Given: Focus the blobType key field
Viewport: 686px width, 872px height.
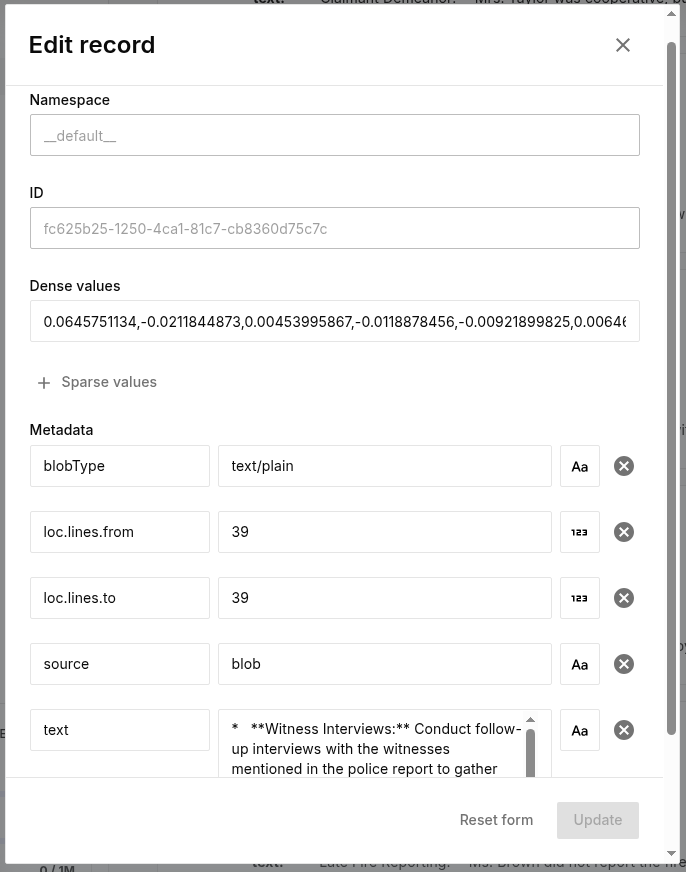Looking at the screenshot, I should tap(120, 466).
